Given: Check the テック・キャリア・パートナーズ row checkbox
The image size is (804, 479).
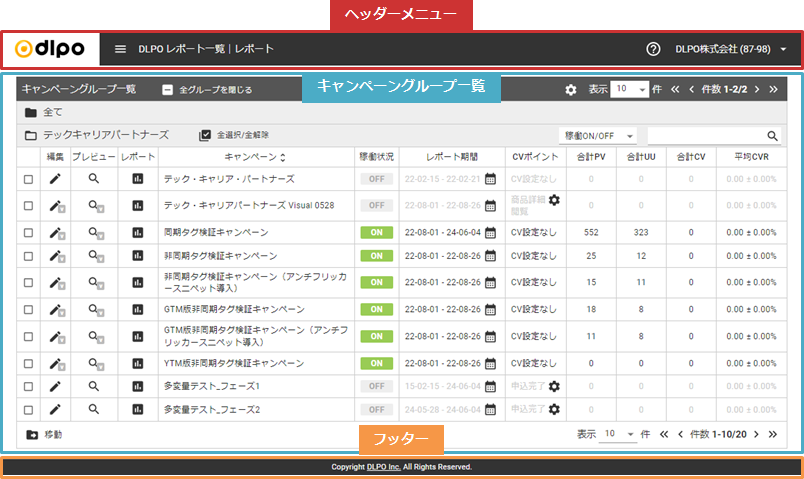Looking at the screenshot, I should click(x=28, y=179).
